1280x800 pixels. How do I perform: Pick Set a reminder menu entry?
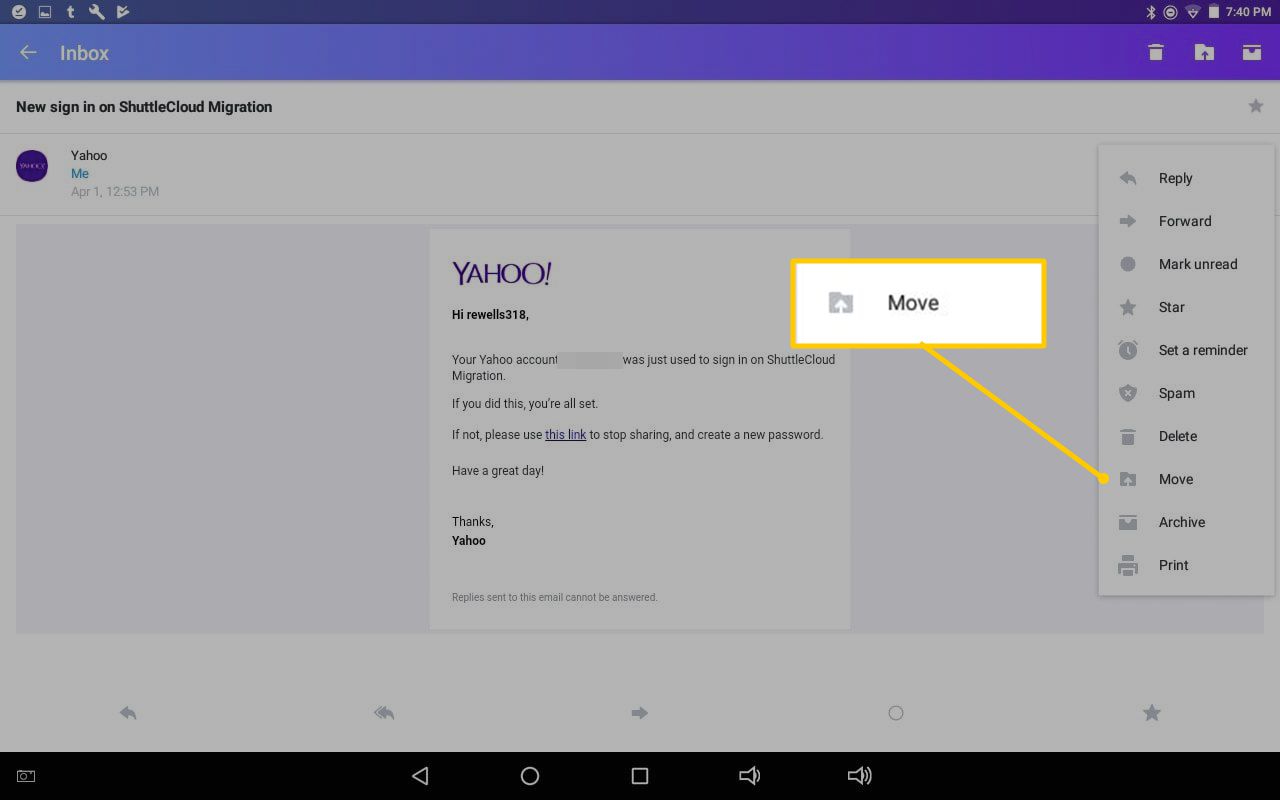click(1186, 350)
